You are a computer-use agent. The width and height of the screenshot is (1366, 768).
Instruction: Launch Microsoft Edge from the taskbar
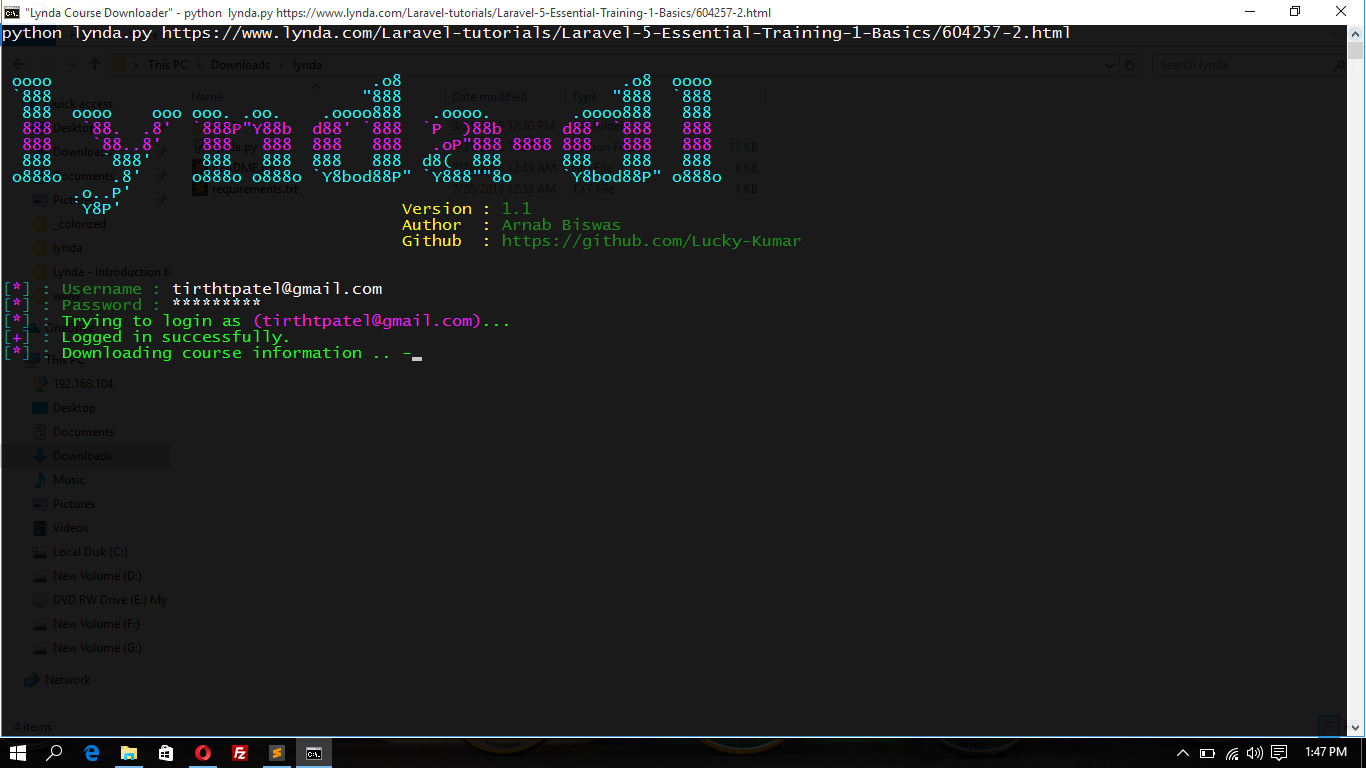[91, 753]
